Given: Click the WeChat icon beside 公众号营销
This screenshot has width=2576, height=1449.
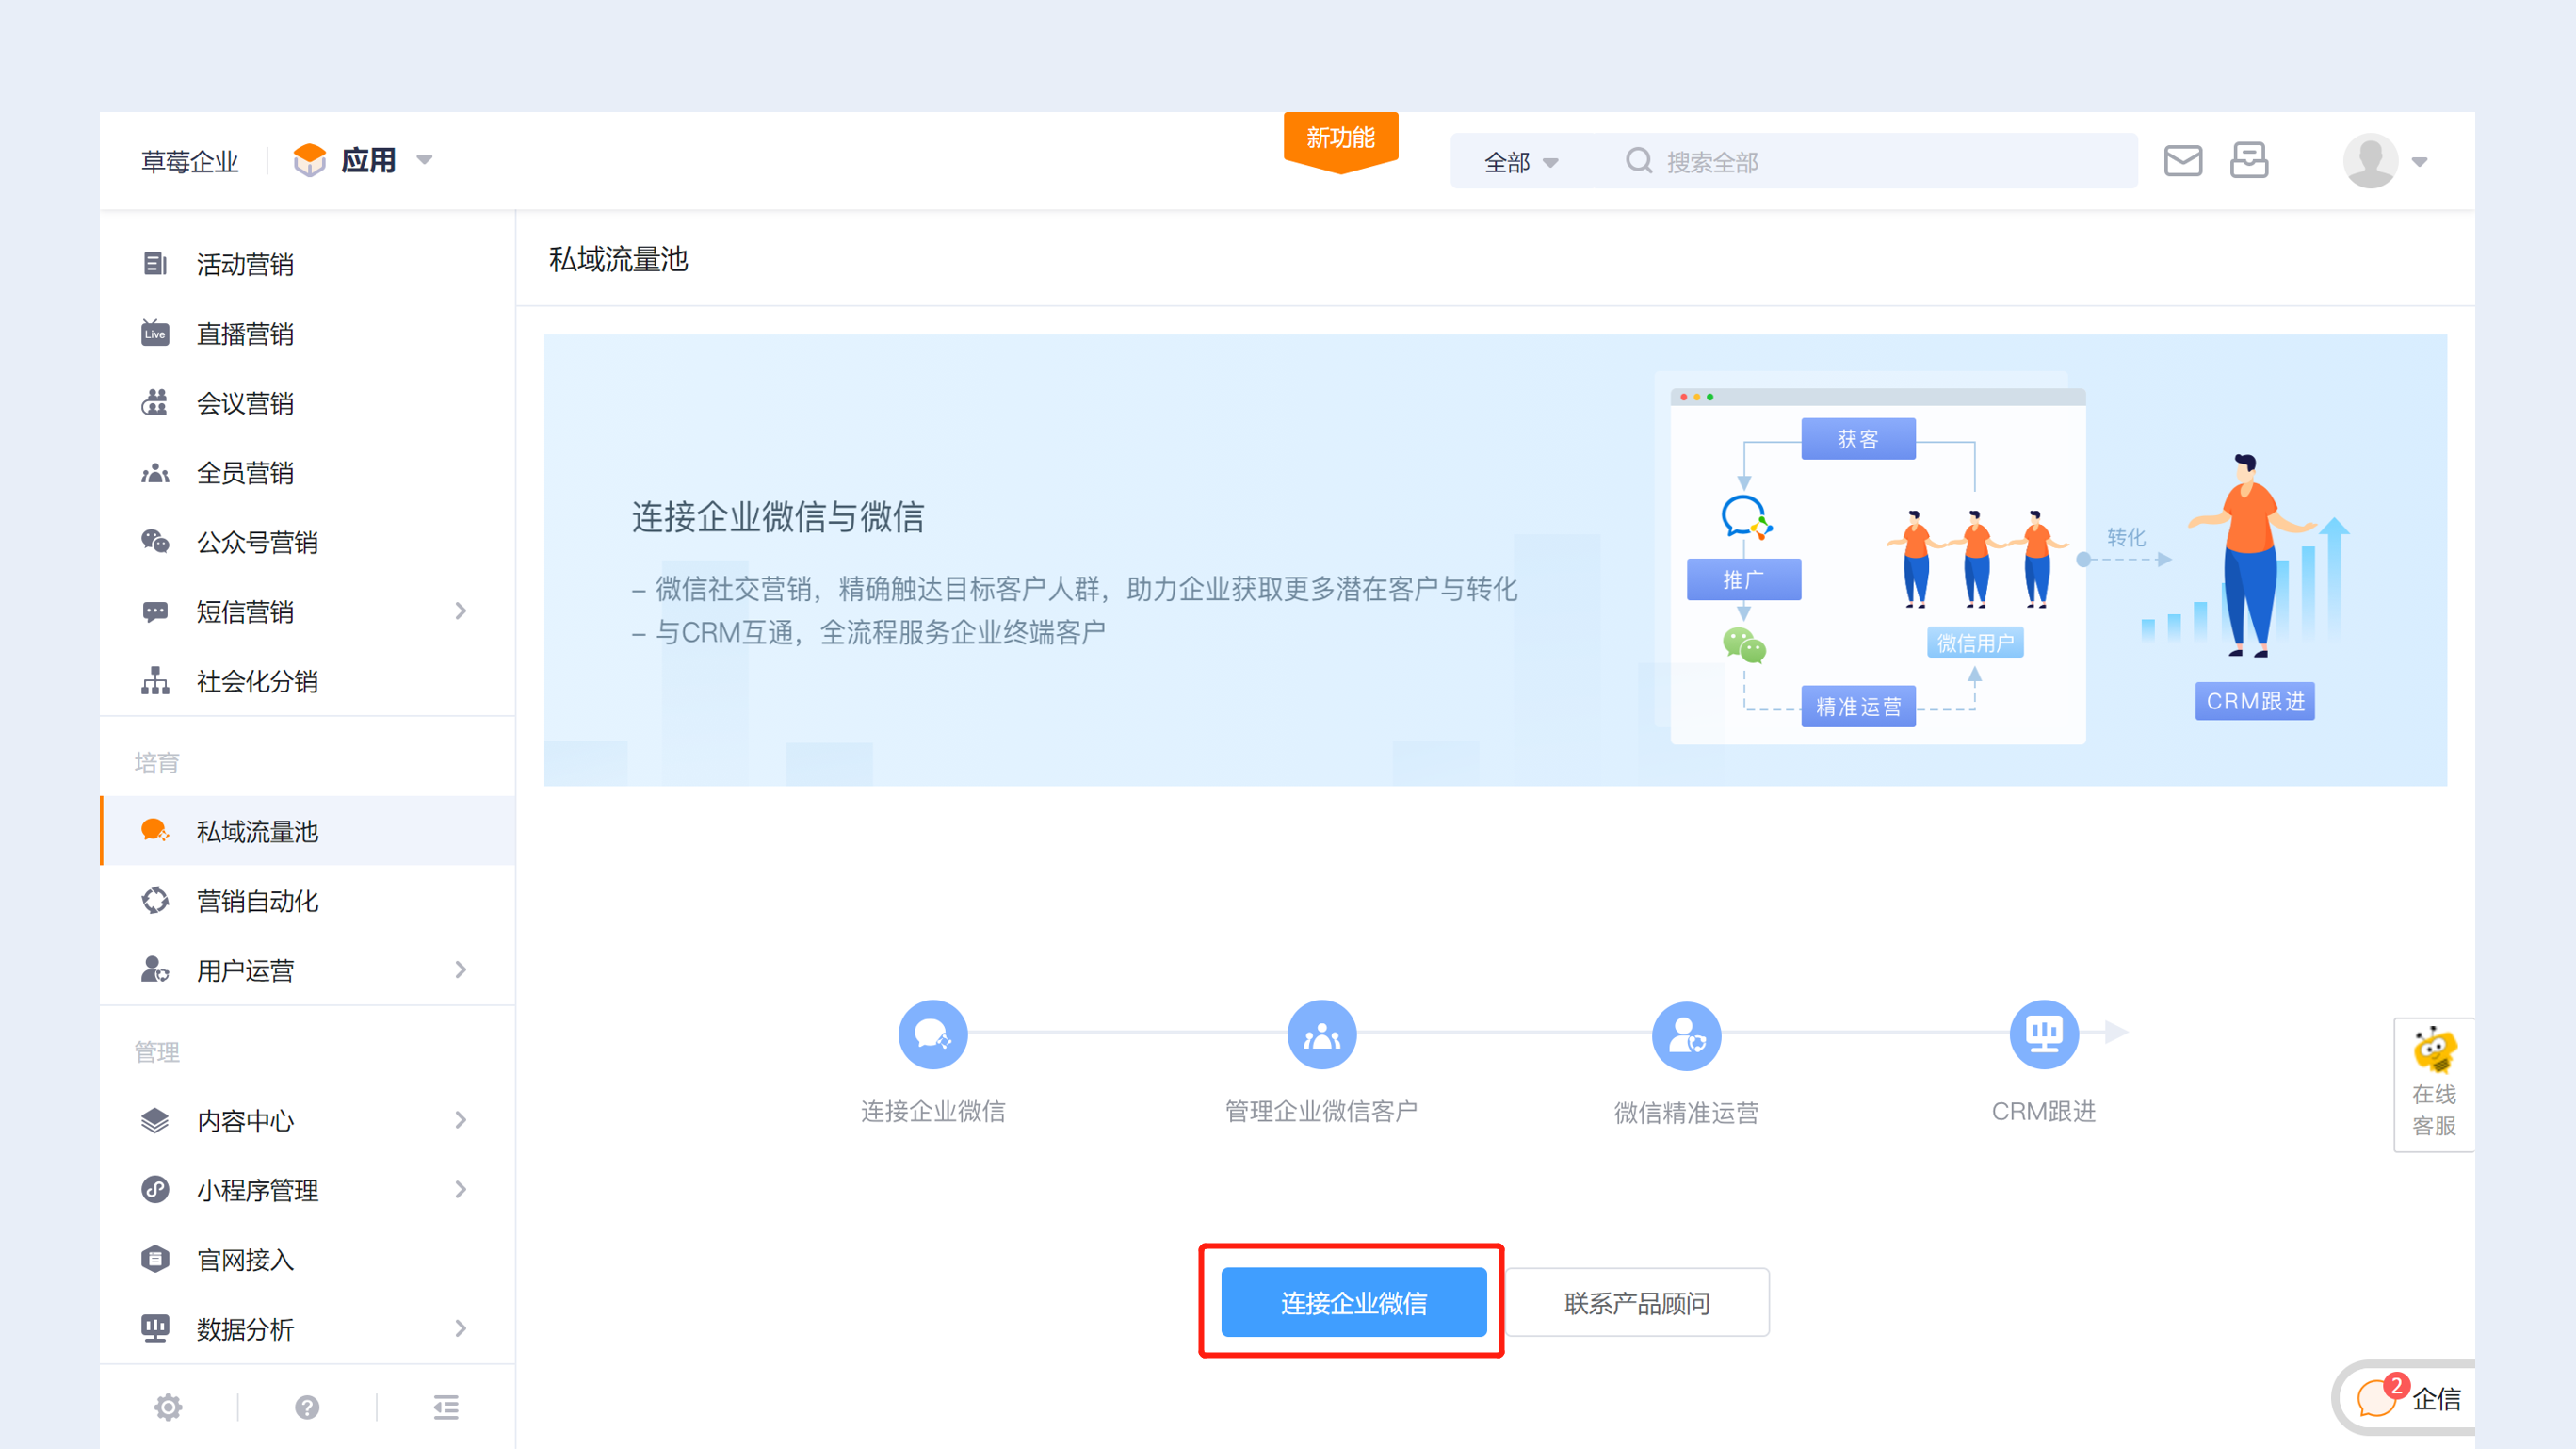Looking at the screenshot, I should pyautogui.click(x=155, y=542).
